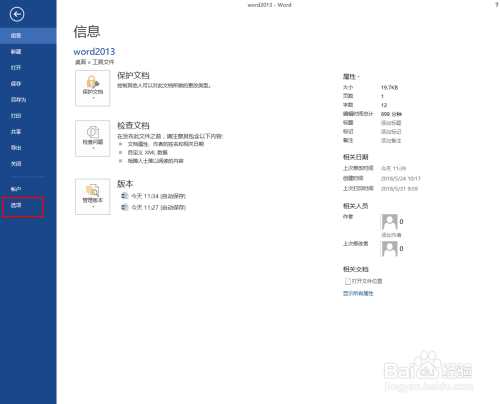Click the help question mark icon
This screenshot has width=500, height=404.
coord(496,5)
